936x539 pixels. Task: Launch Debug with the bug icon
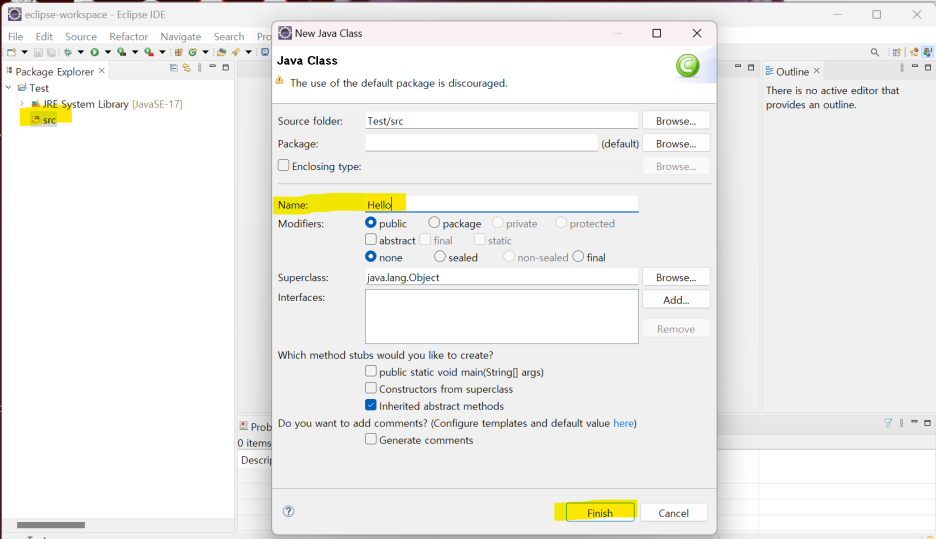pos(67,52)
